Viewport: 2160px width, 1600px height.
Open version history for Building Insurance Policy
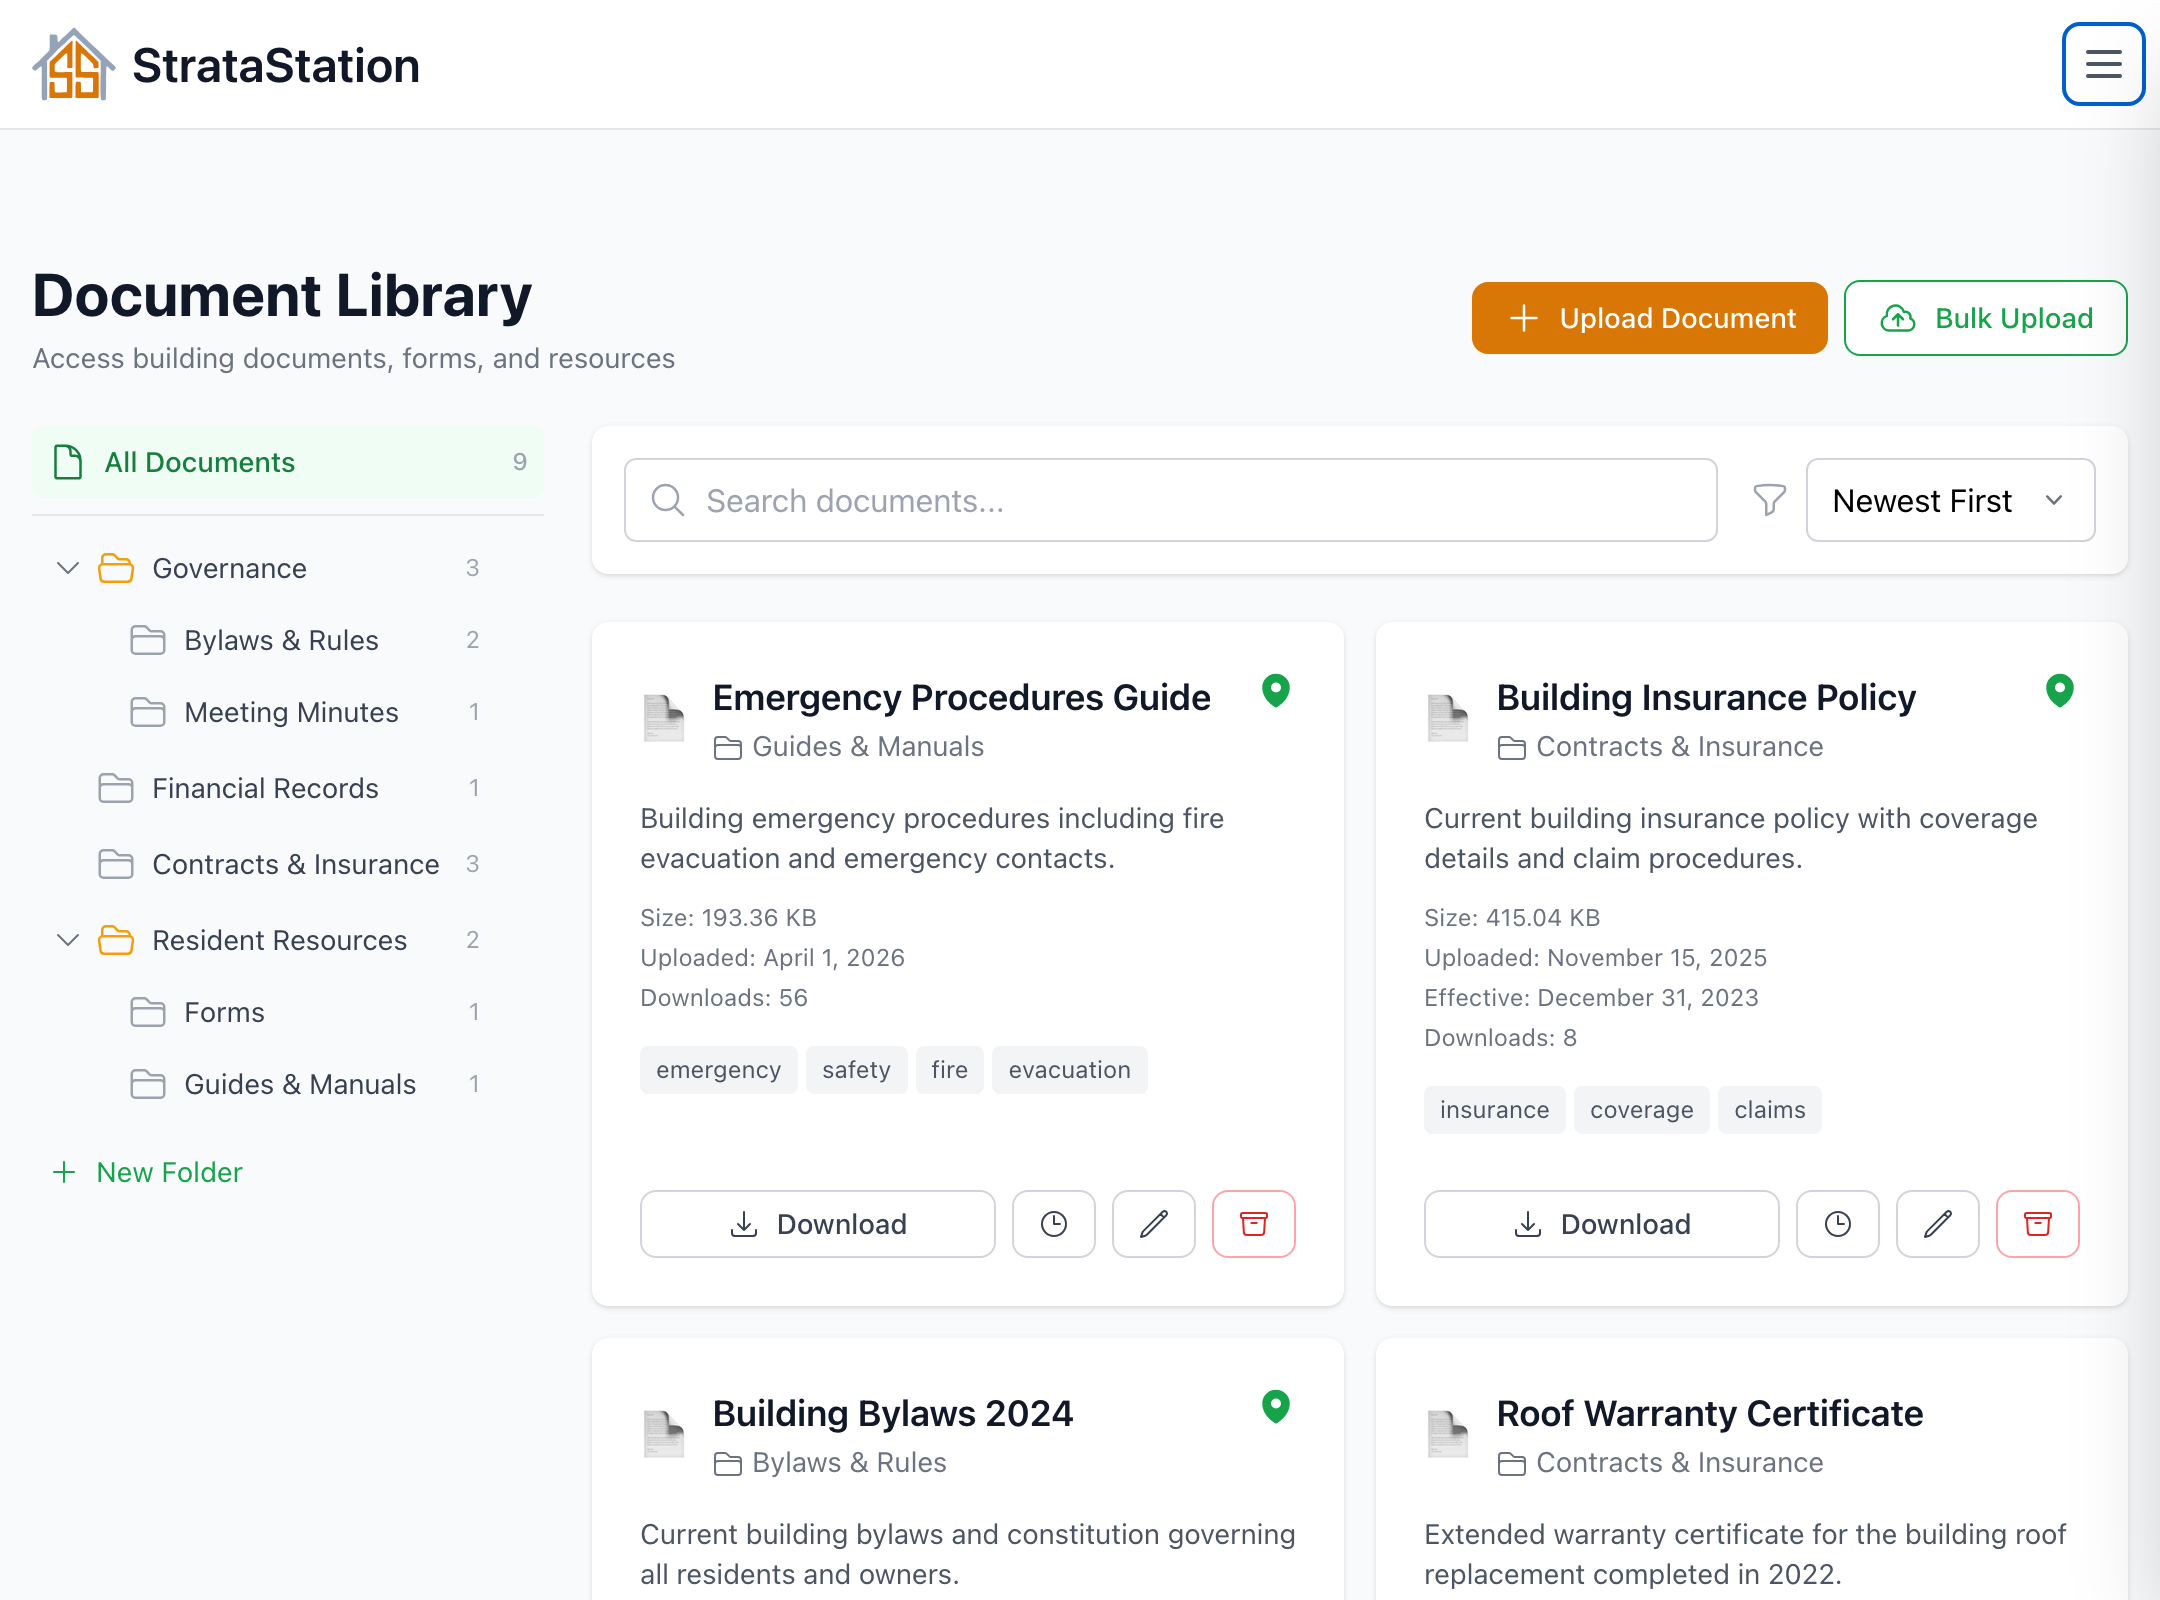(x=1838, y=1224)
